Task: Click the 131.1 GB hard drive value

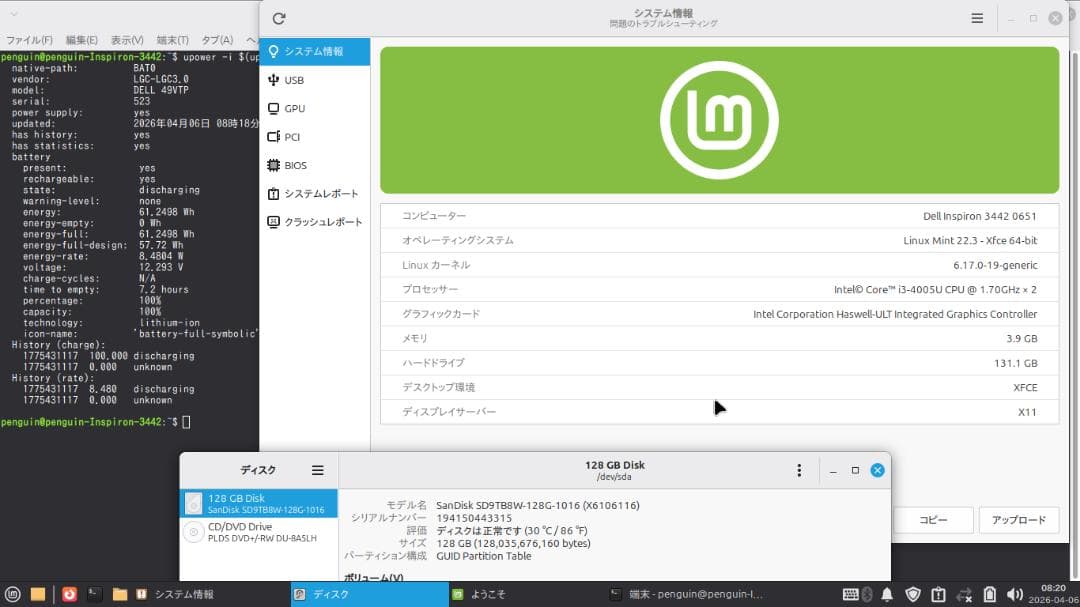Action: click(1015, 363)
